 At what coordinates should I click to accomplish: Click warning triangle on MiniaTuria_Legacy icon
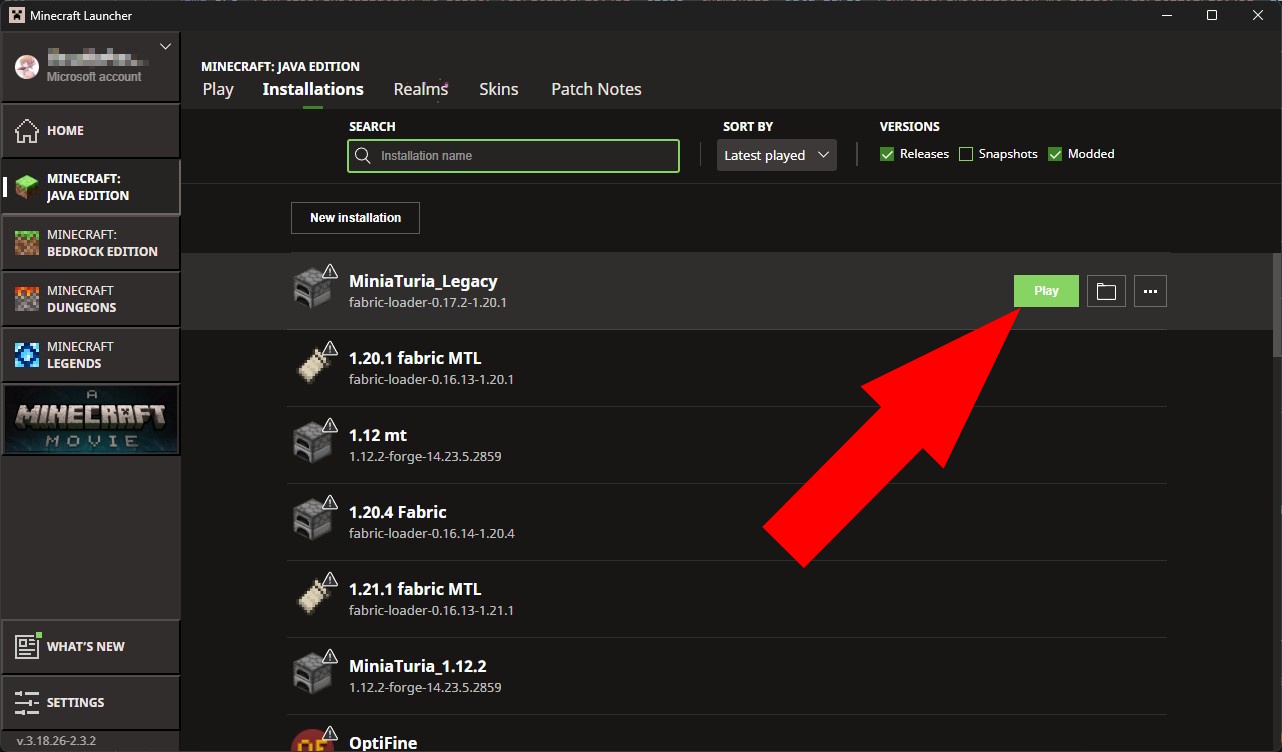(329, 272)
